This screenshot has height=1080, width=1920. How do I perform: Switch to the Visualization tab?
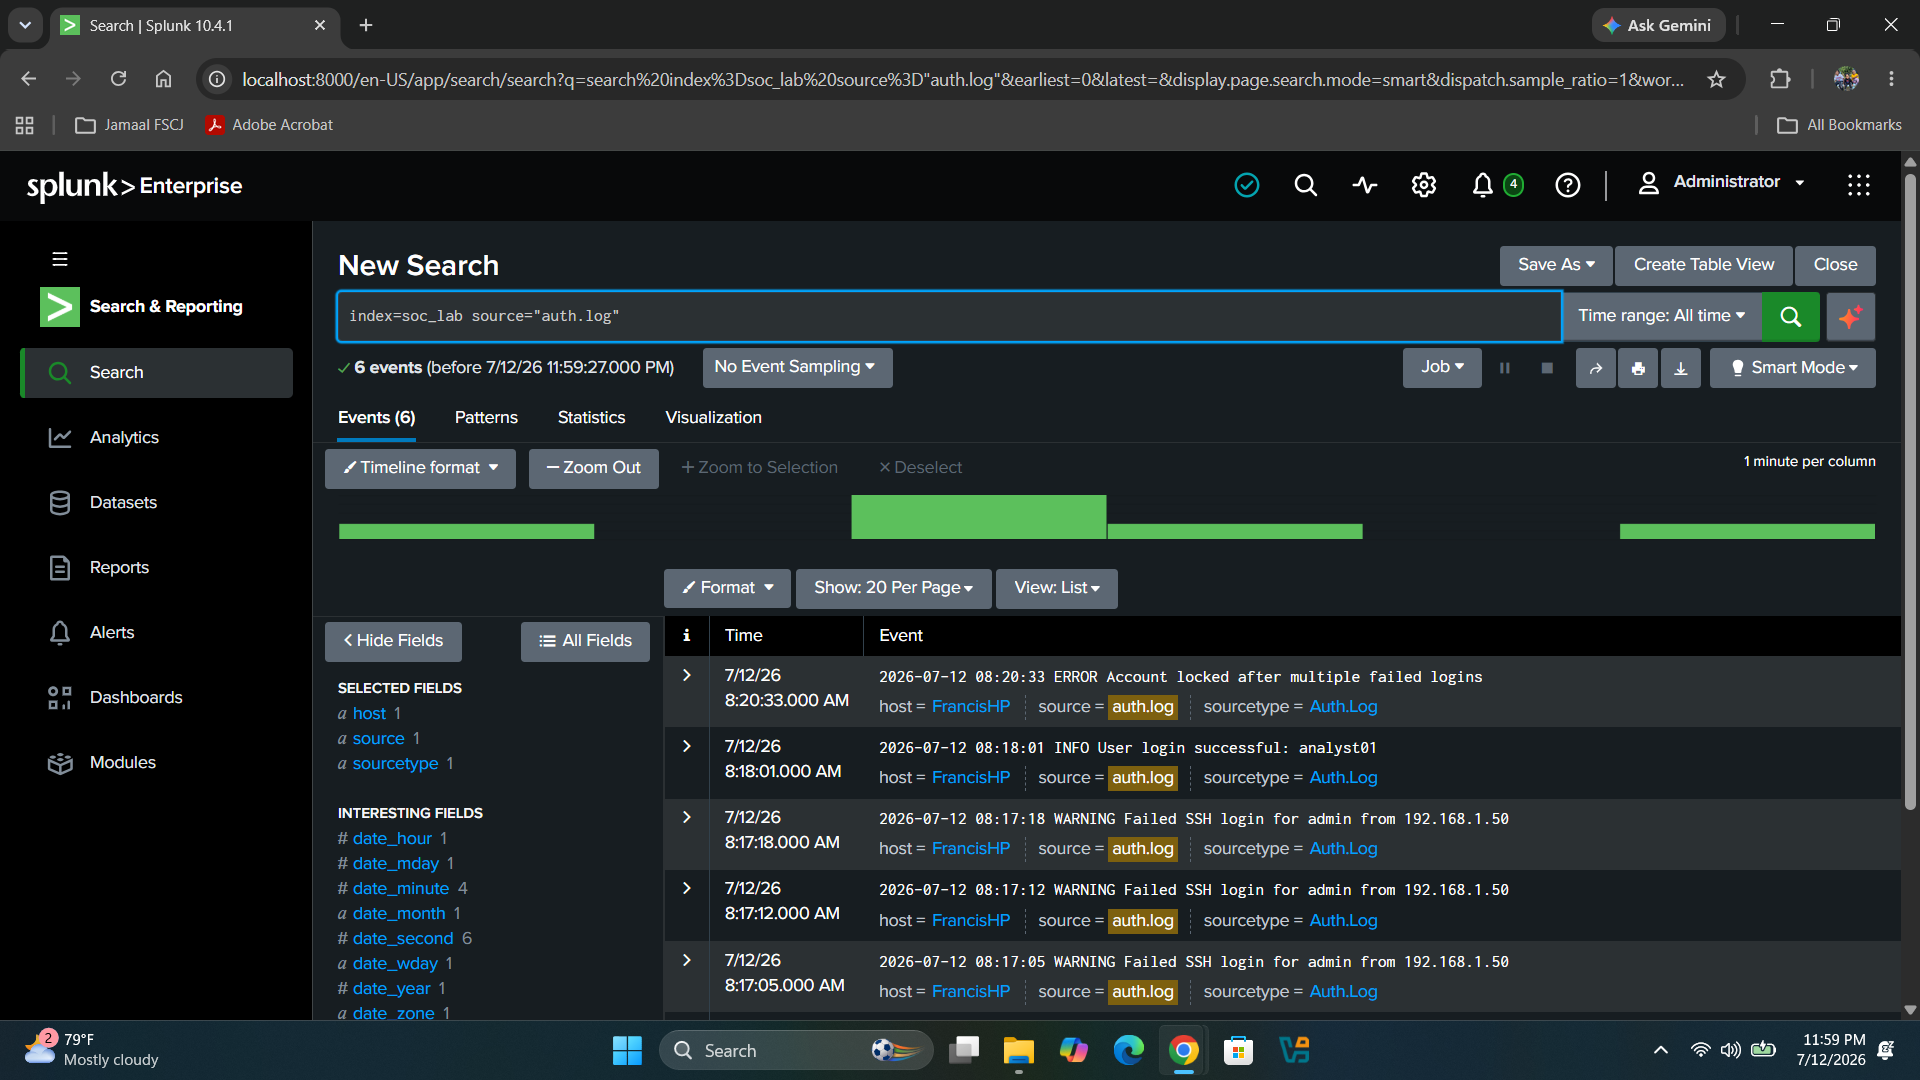[713, 417]
